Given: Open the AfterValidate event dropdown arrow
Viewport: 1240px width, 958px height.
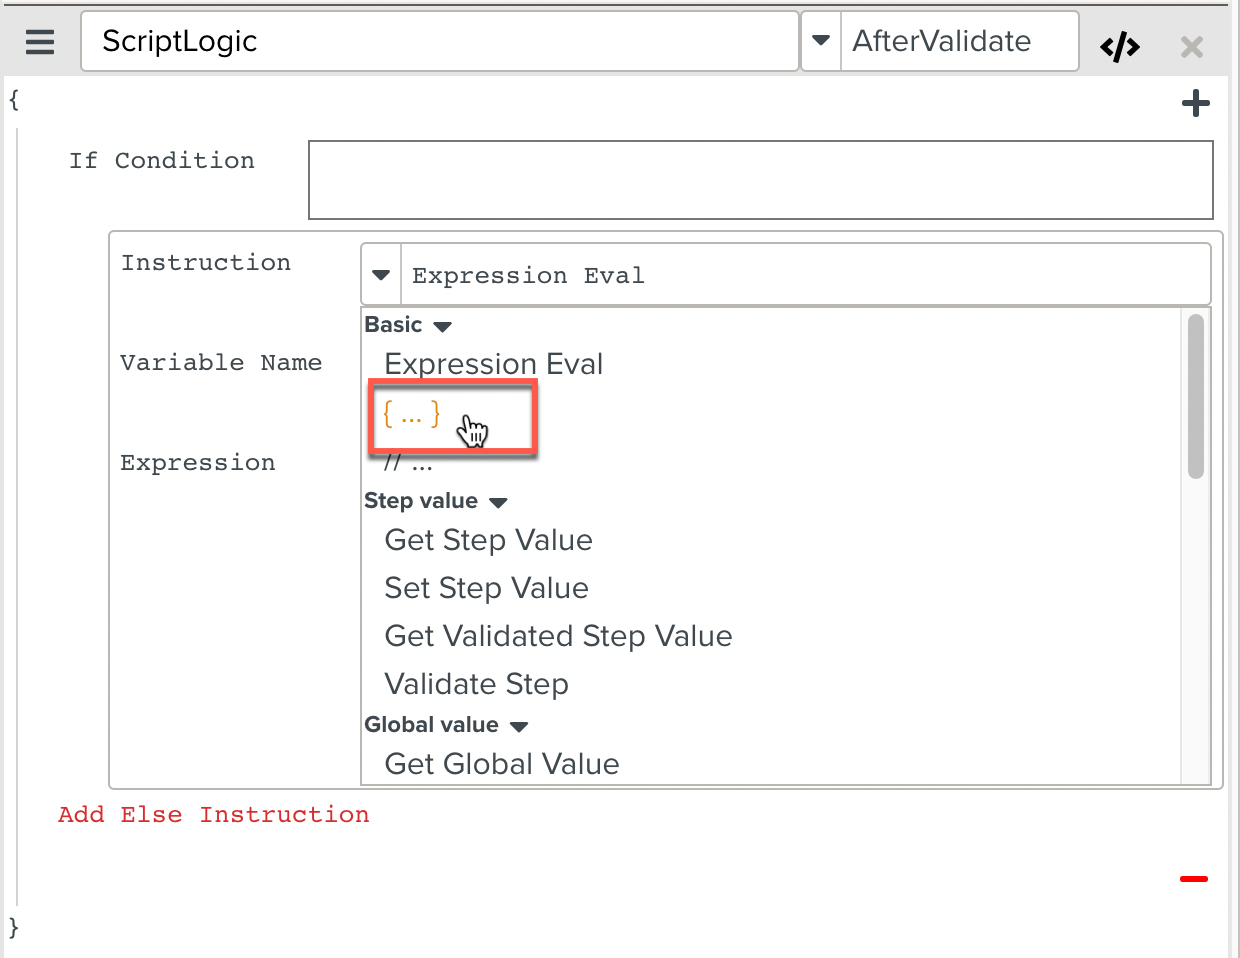Looking at the screenshot, I should (821, 41).
